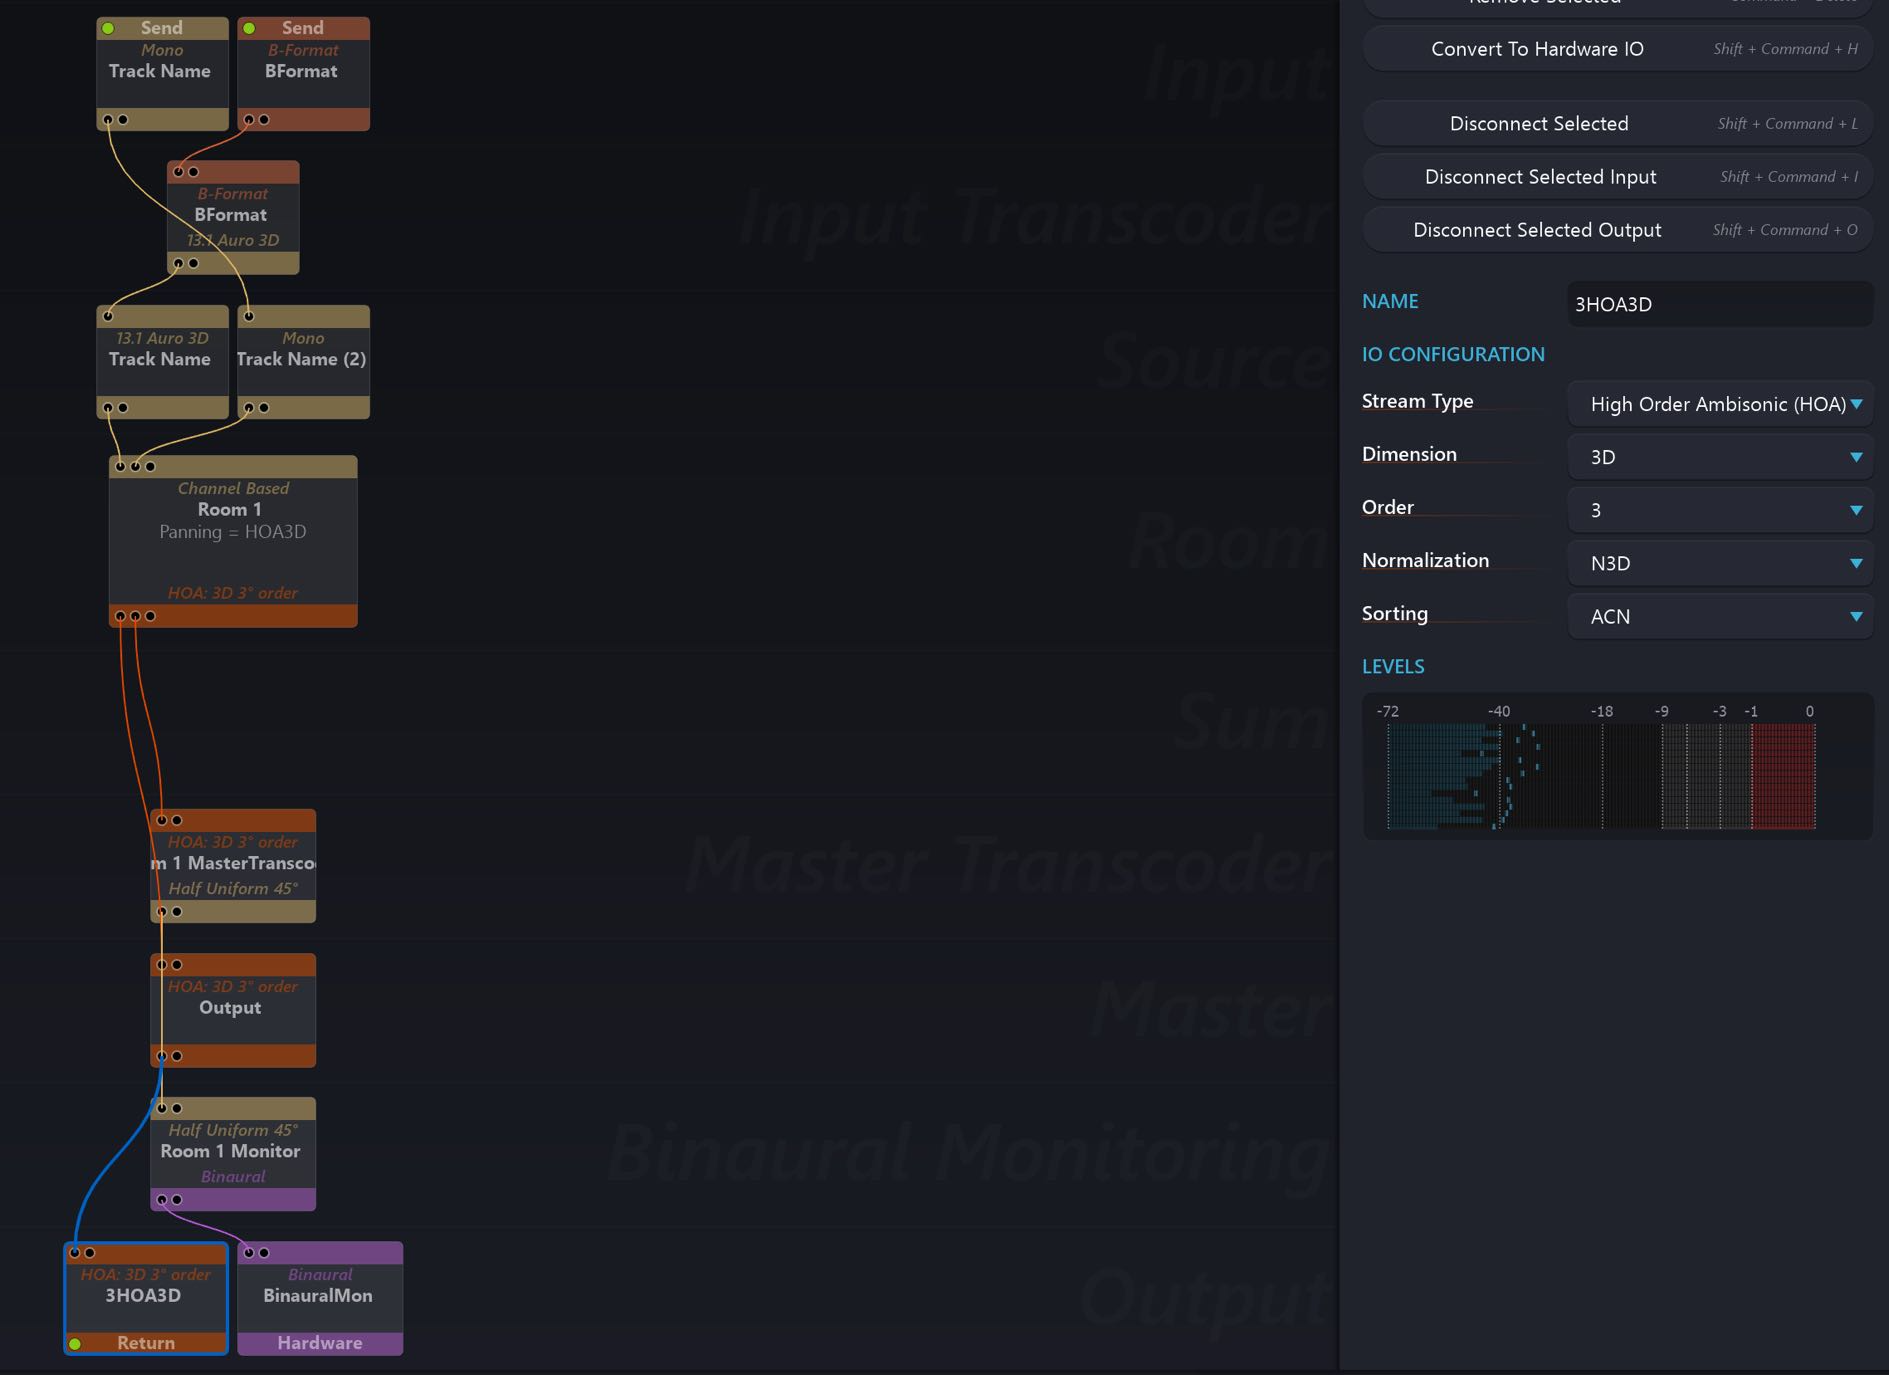The image size is (1889, 1375).
Task: Select the Room 1 Monitor binaural node
Action: [232, 1152]
